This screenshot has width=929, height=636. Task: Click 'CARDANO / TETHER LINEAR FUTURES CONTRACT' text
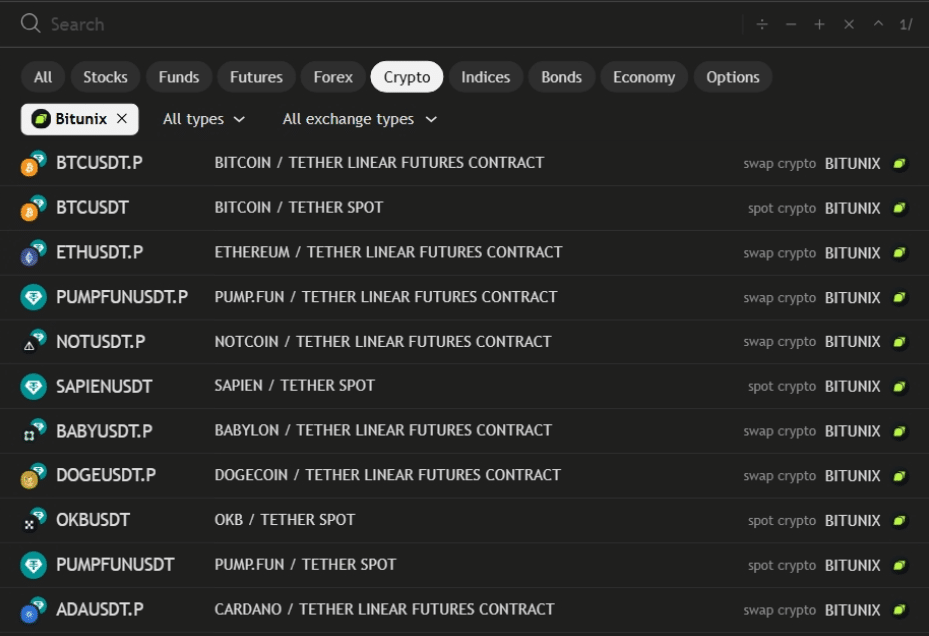click(385, 609)
